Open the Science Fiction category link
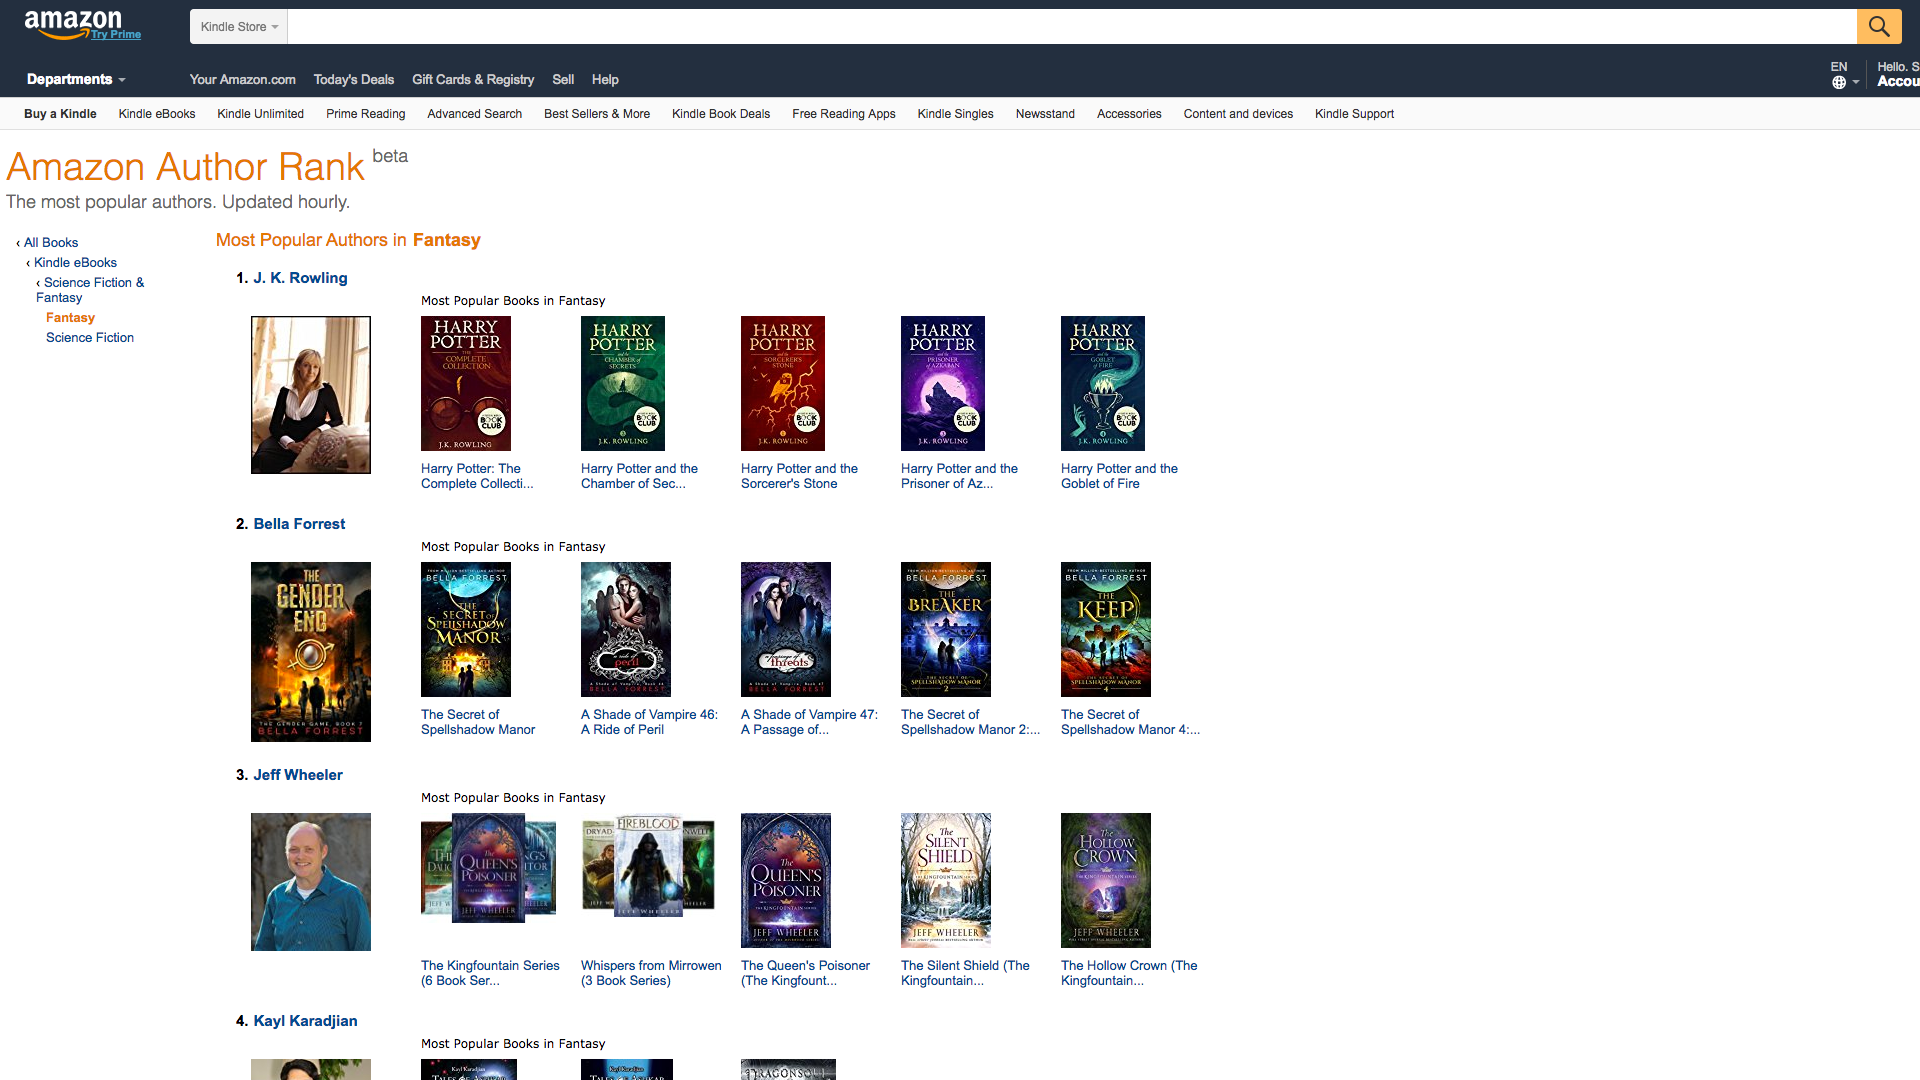 tap(90, 338)
